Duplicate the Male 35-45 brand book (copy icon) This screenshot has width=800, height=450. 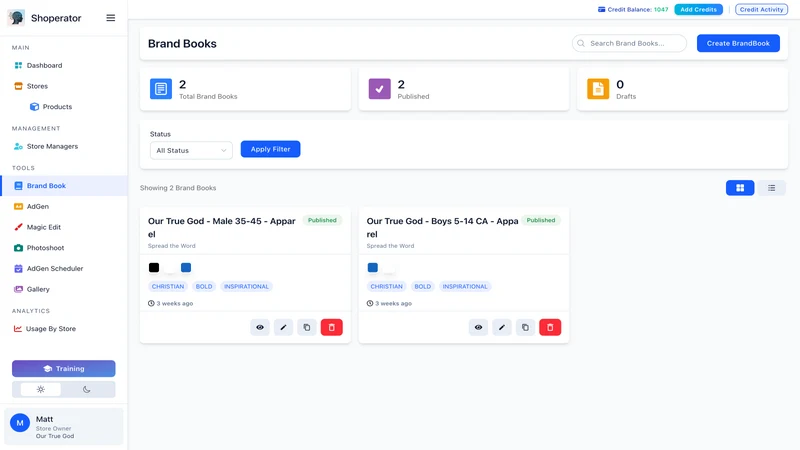[x=307, y=327]
